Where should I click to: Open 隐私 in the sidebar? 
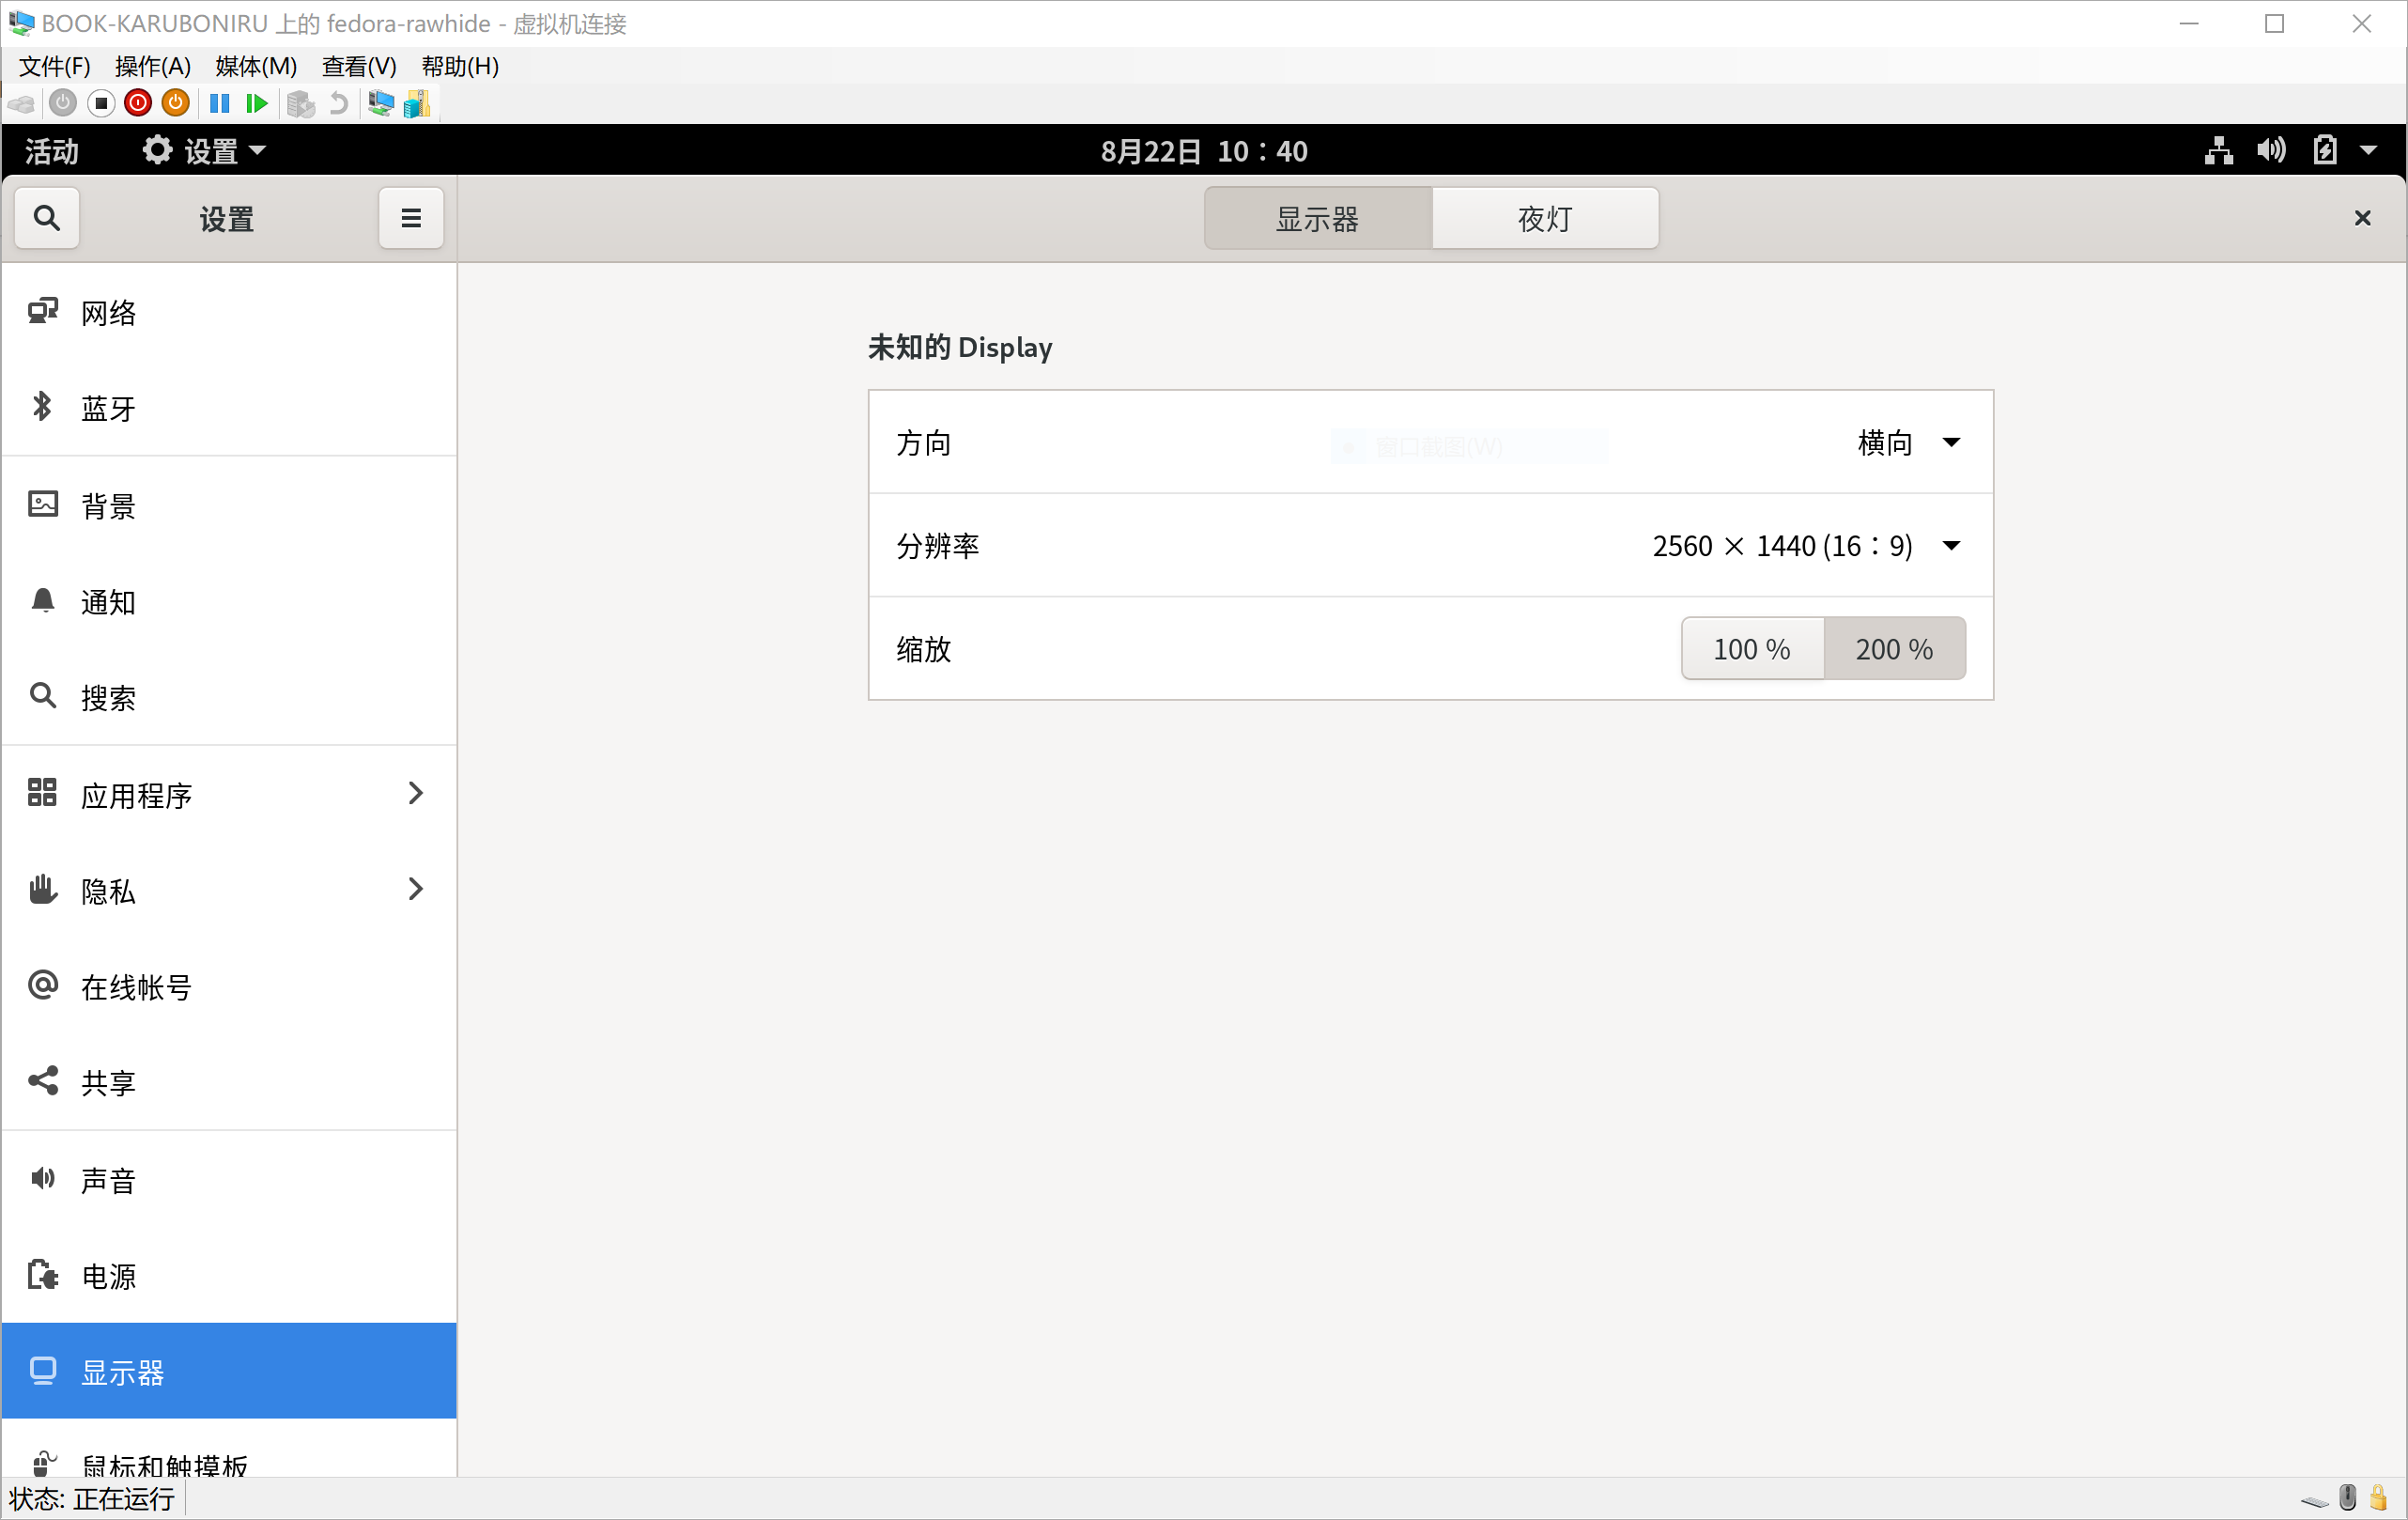tap(229, 890)
